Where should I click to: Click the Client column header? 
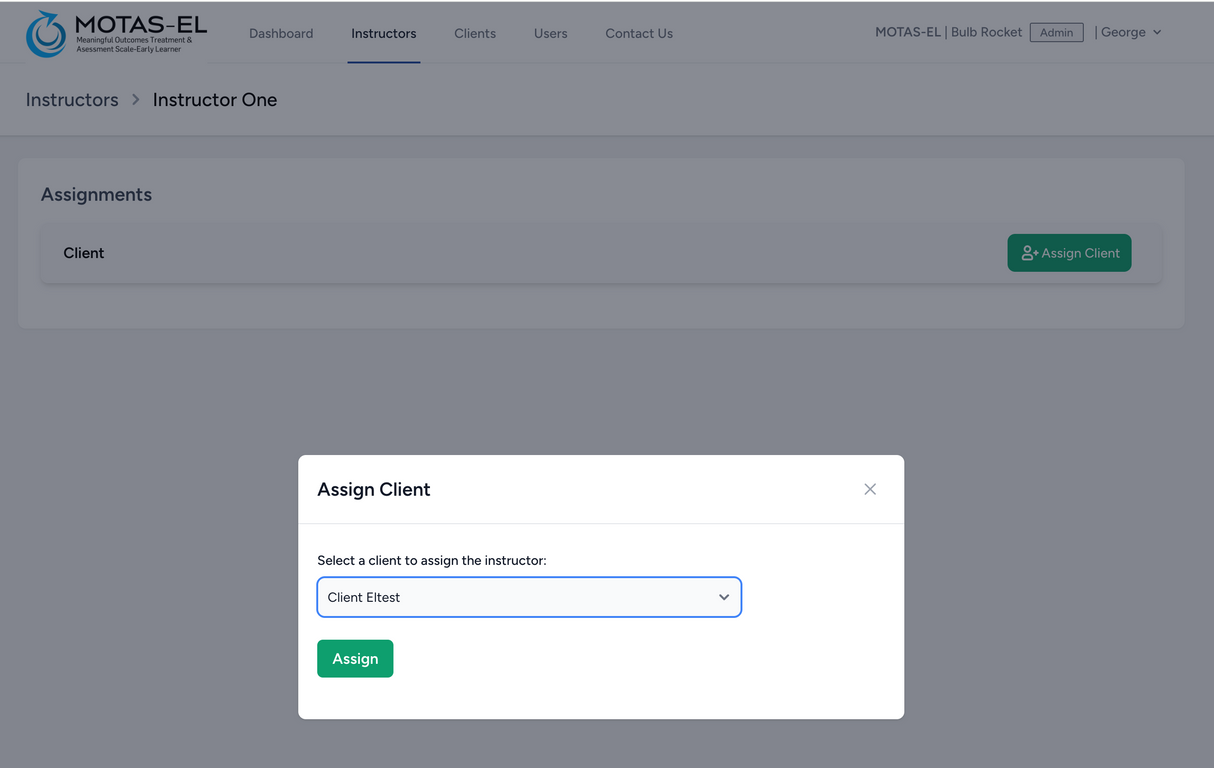[84, 253]
